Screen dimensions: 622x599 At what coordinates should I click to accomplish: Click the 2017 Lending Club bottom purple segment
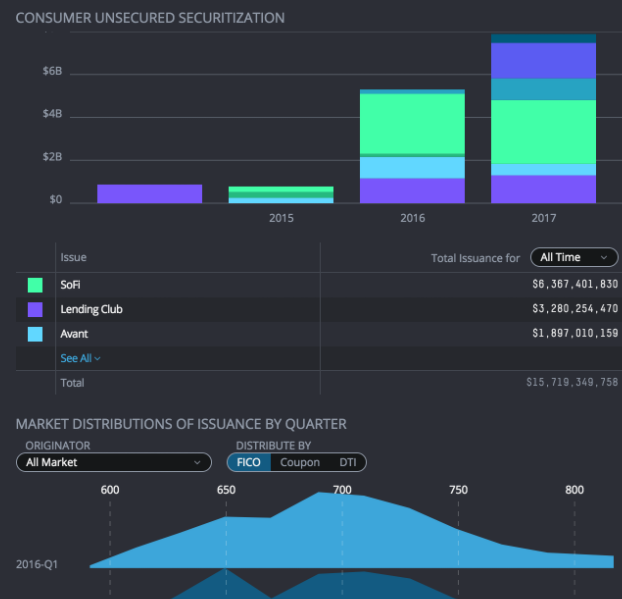pyautogui.click(x=543, y=189)
